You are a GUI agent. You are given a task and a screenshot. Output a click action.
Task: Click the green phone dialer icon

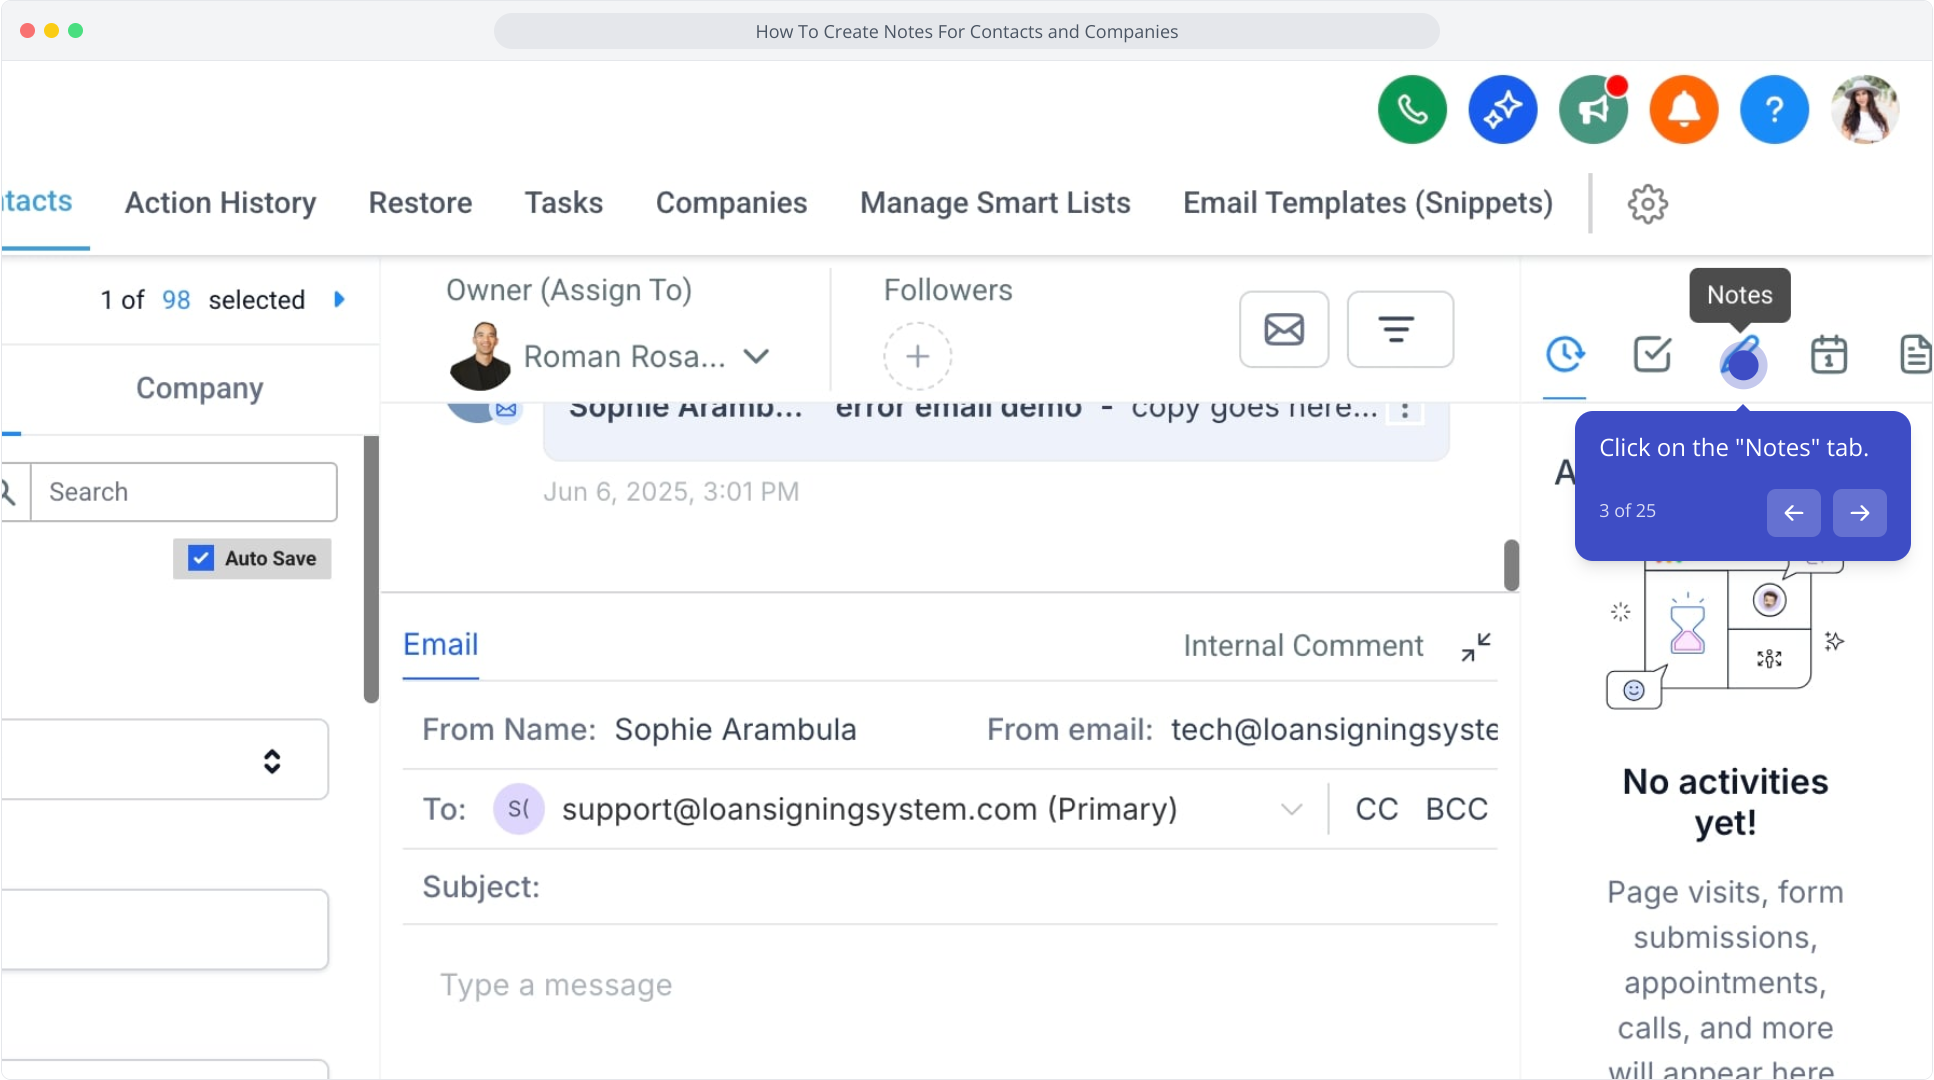pos(1412,109)
